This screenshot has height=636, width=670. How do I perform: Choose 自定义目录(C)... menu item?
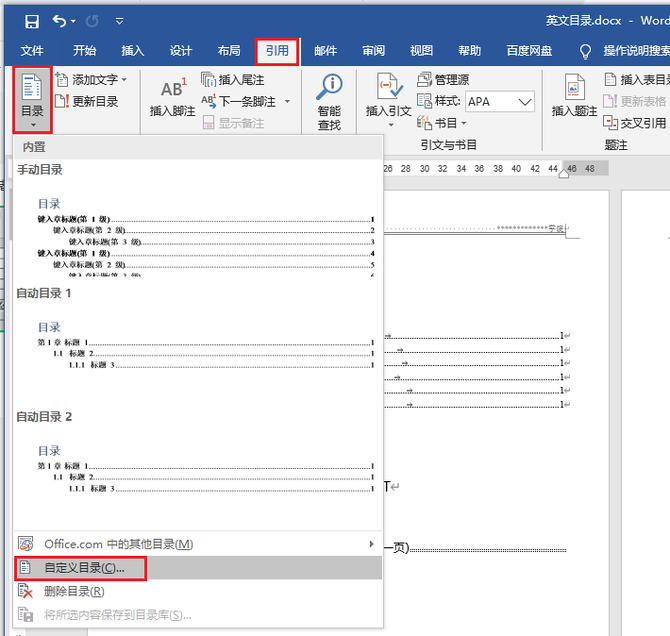pos(198,568)
